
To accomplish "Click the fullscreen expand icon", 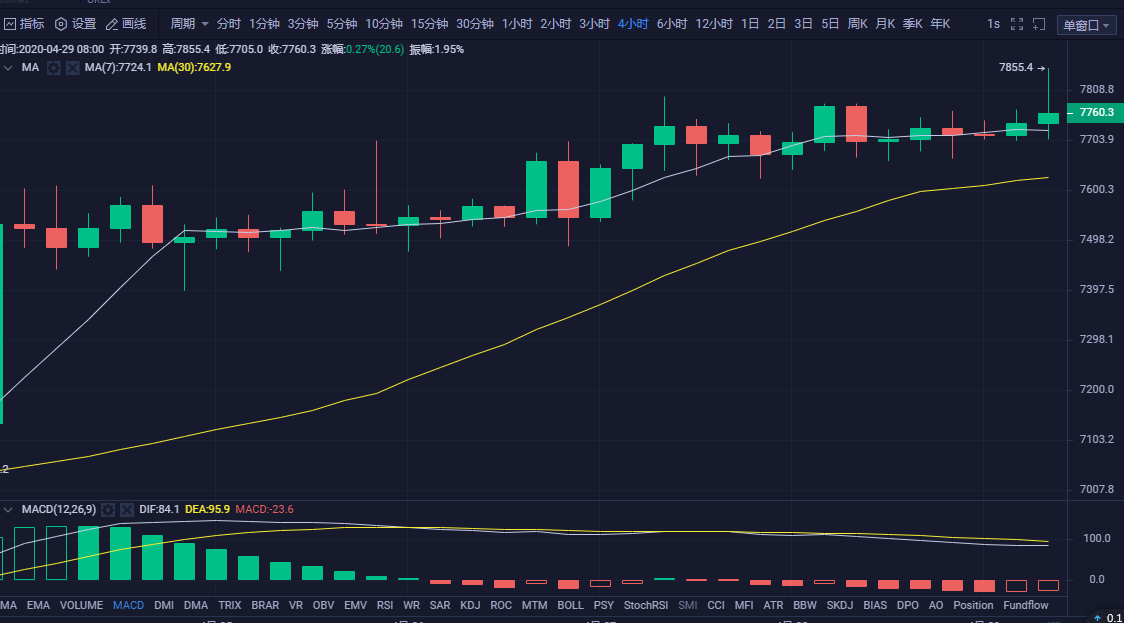I will pyautogui.click(x=1016, y=24).
